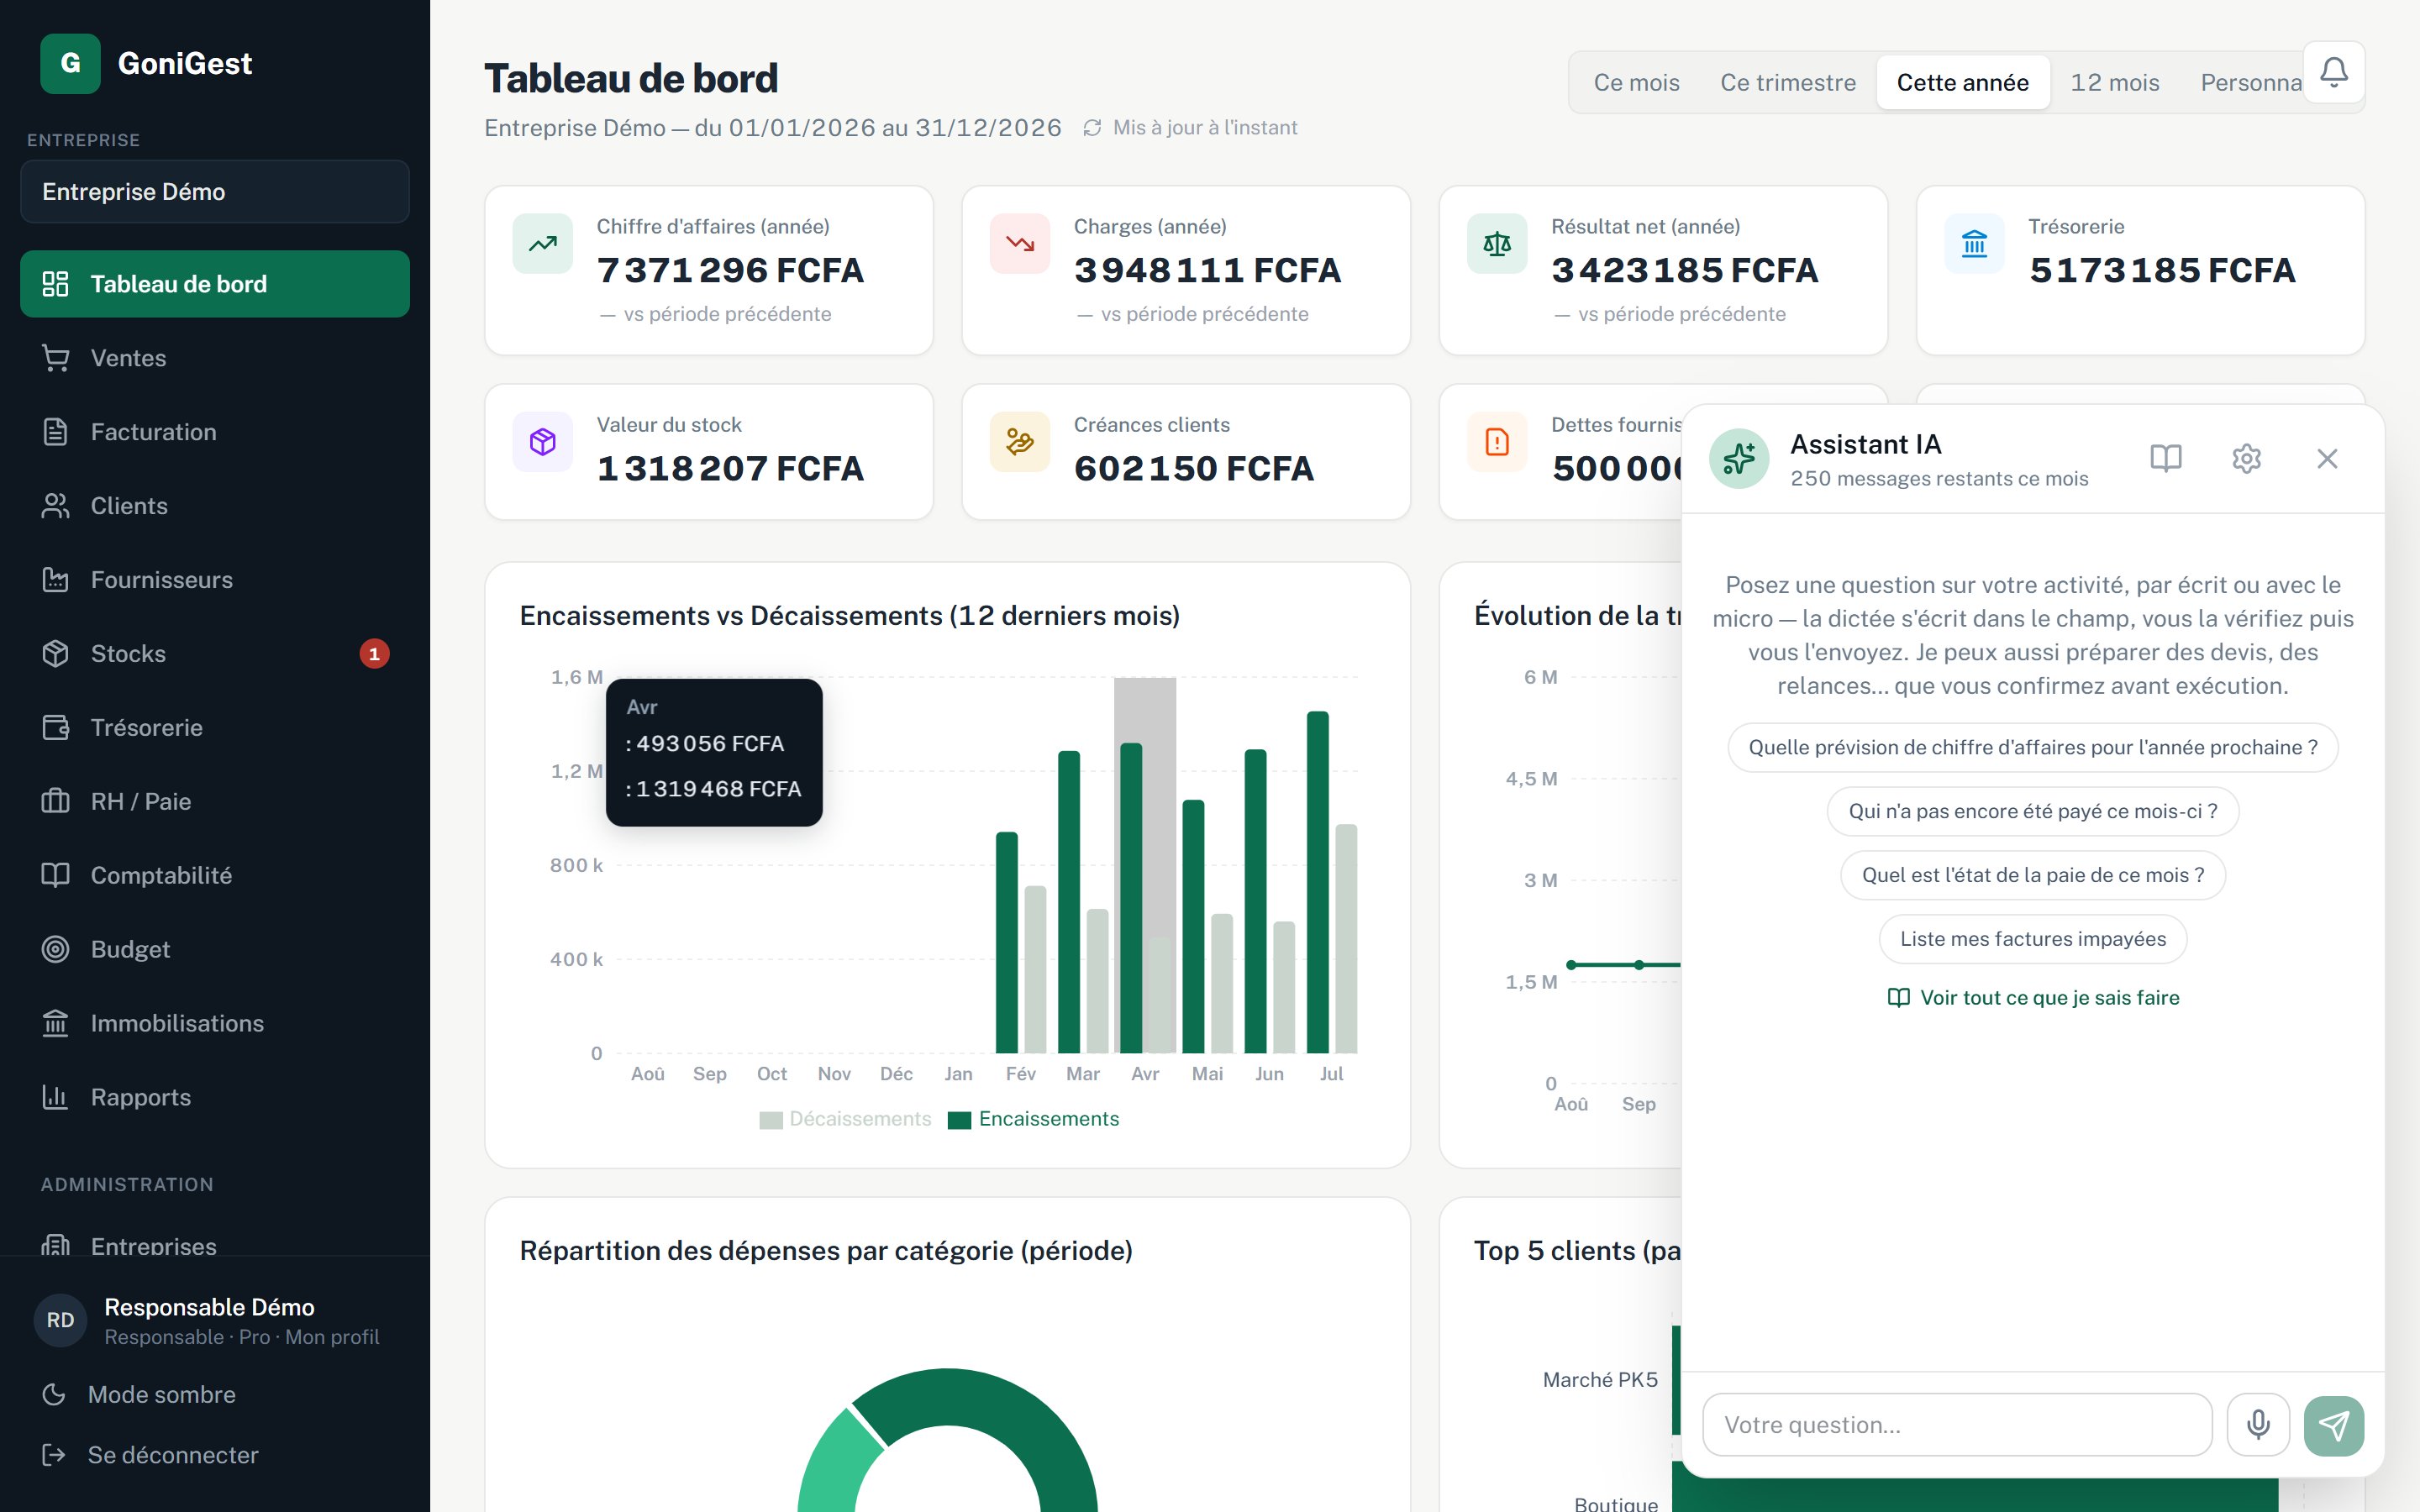The height and width of the screenshot is (1512, 2420).
Task: Open the Entreprise Démo company selector
Action: pos(215,192)
